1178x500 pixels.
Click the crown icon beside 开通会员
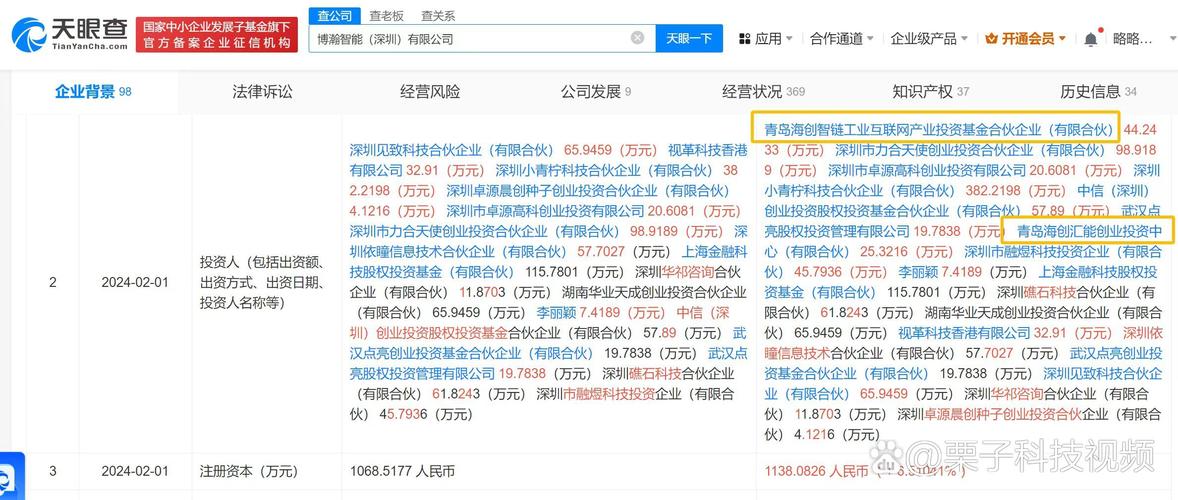[991, 38]
